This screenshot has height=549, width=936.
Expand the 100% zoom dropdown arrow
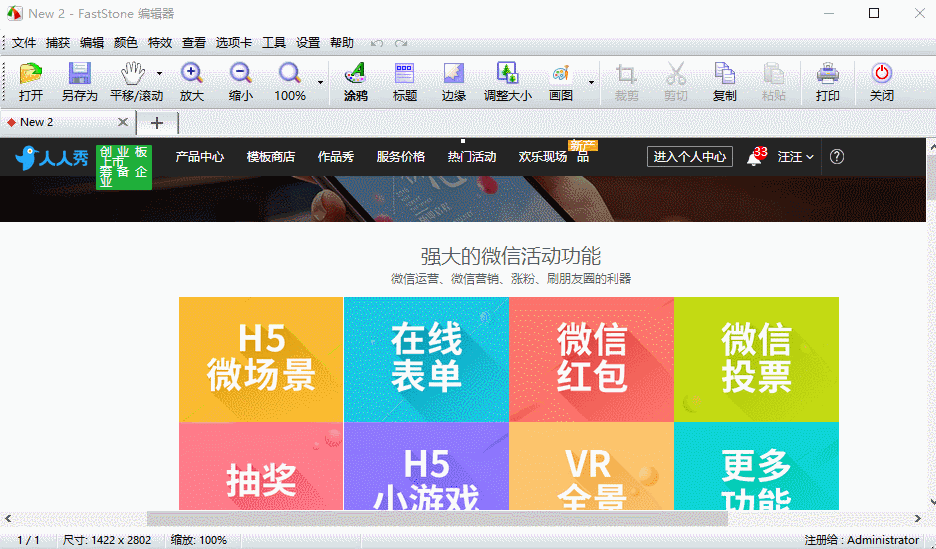click(321, 82)
